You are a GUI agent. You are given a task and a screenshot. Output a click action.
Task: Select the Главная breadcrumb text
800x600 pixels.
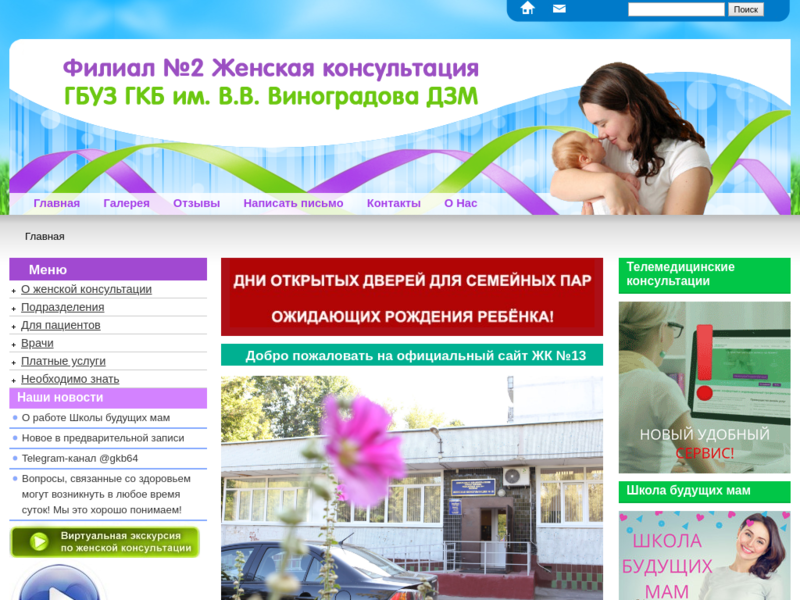pos(45,236)
